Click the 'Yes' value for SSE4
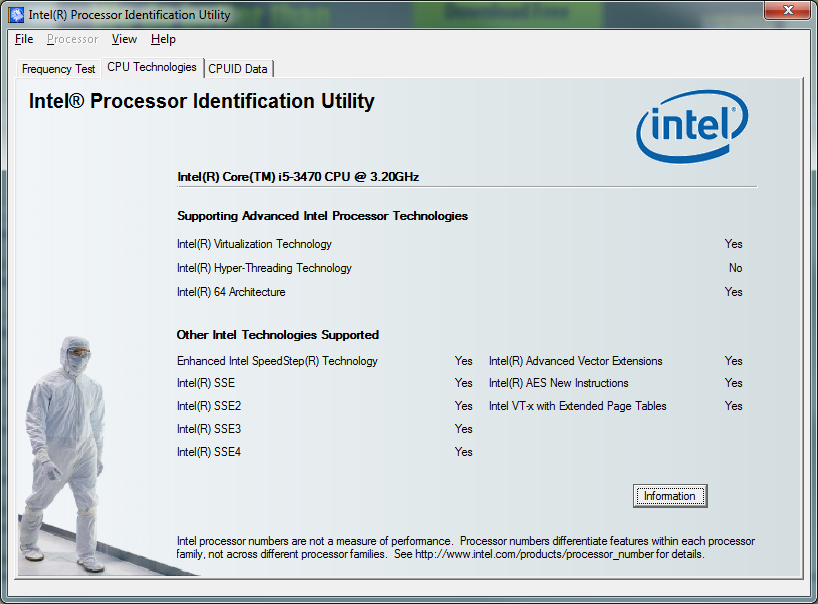This screenshot has height=604, width=818. (463, 452)
